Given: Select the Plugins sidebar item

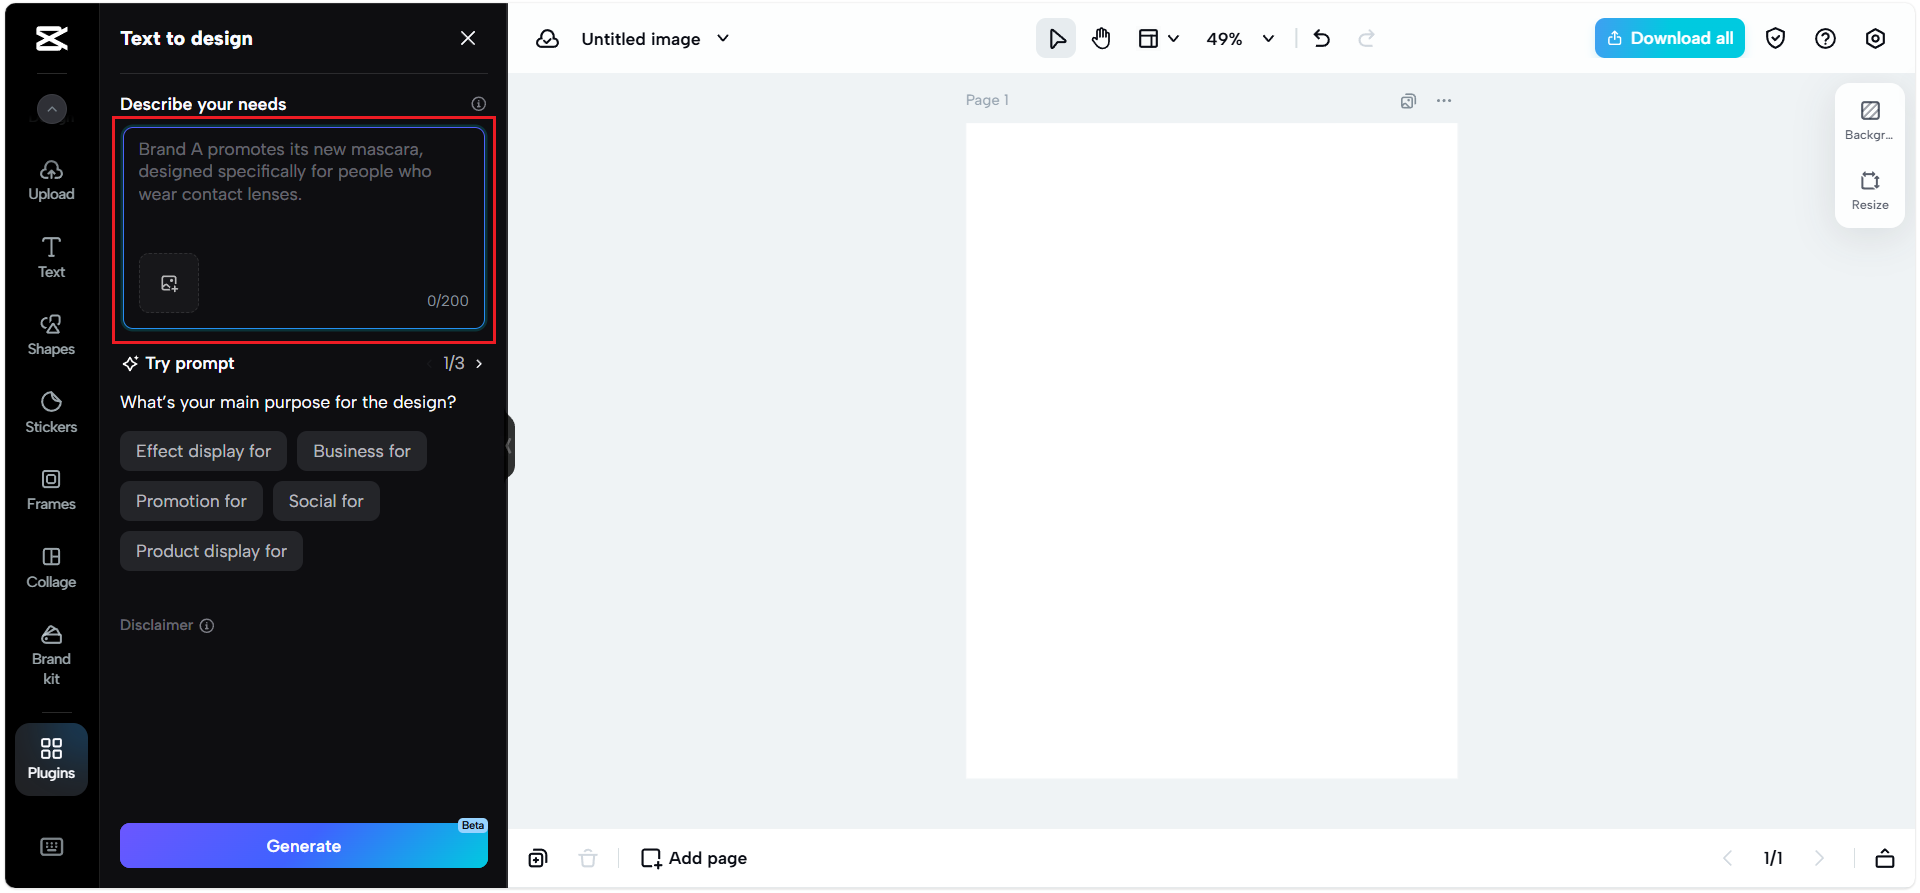Looking at the screenshot, I should pos(51,759).
